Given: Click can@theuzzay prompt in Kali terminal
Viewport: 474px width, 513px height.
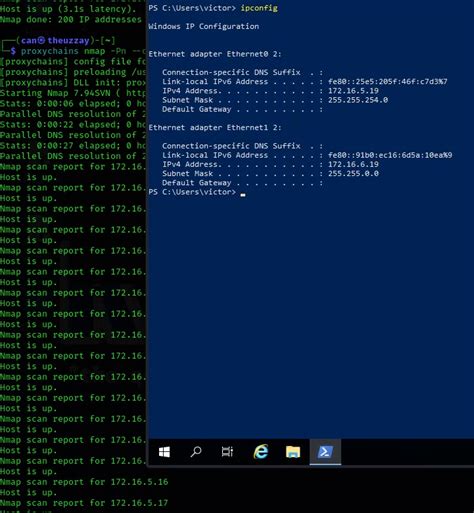Looking at the screenshot, I should coord(55,41).
